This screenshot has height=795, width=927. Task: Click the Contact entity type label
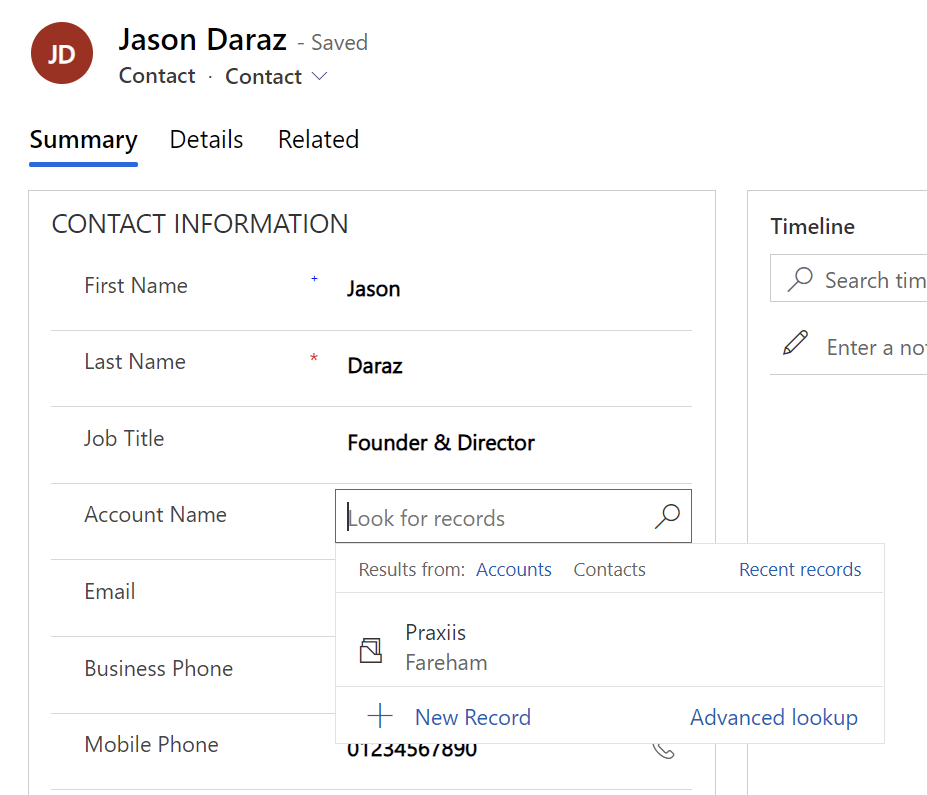click(157, 76)
